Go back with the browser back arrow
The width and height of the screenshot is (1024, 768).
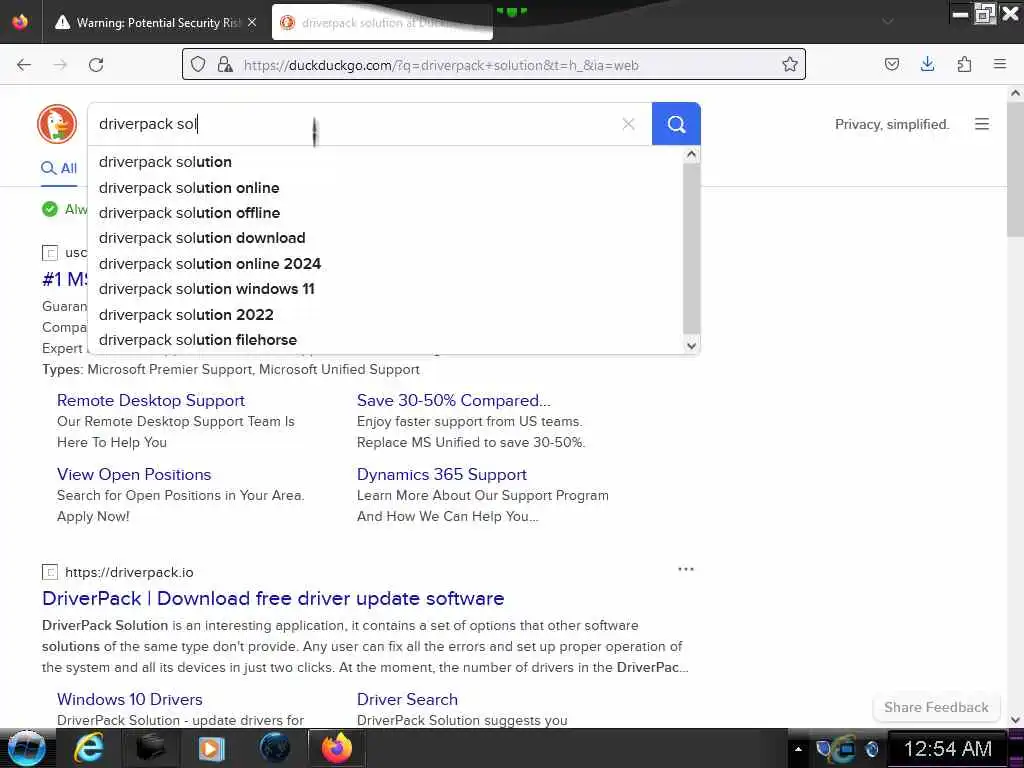pos(24,65)
